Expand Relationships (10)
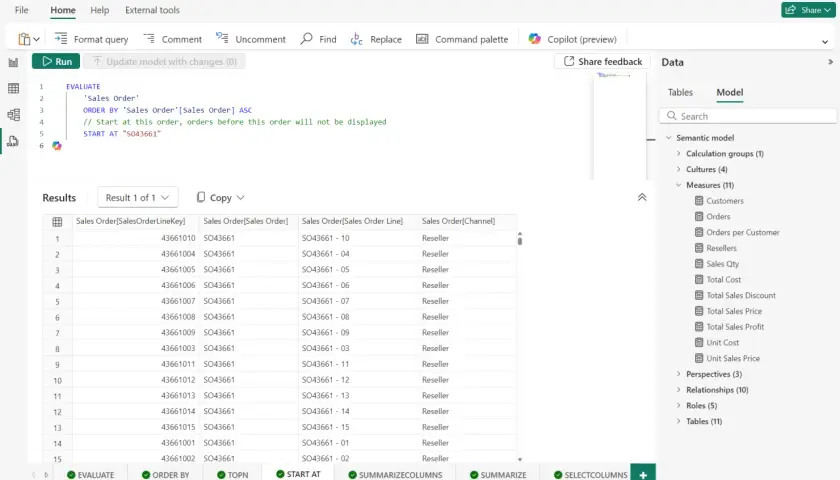840x480 pixels. pyautogui.click(x=679, y=390)
